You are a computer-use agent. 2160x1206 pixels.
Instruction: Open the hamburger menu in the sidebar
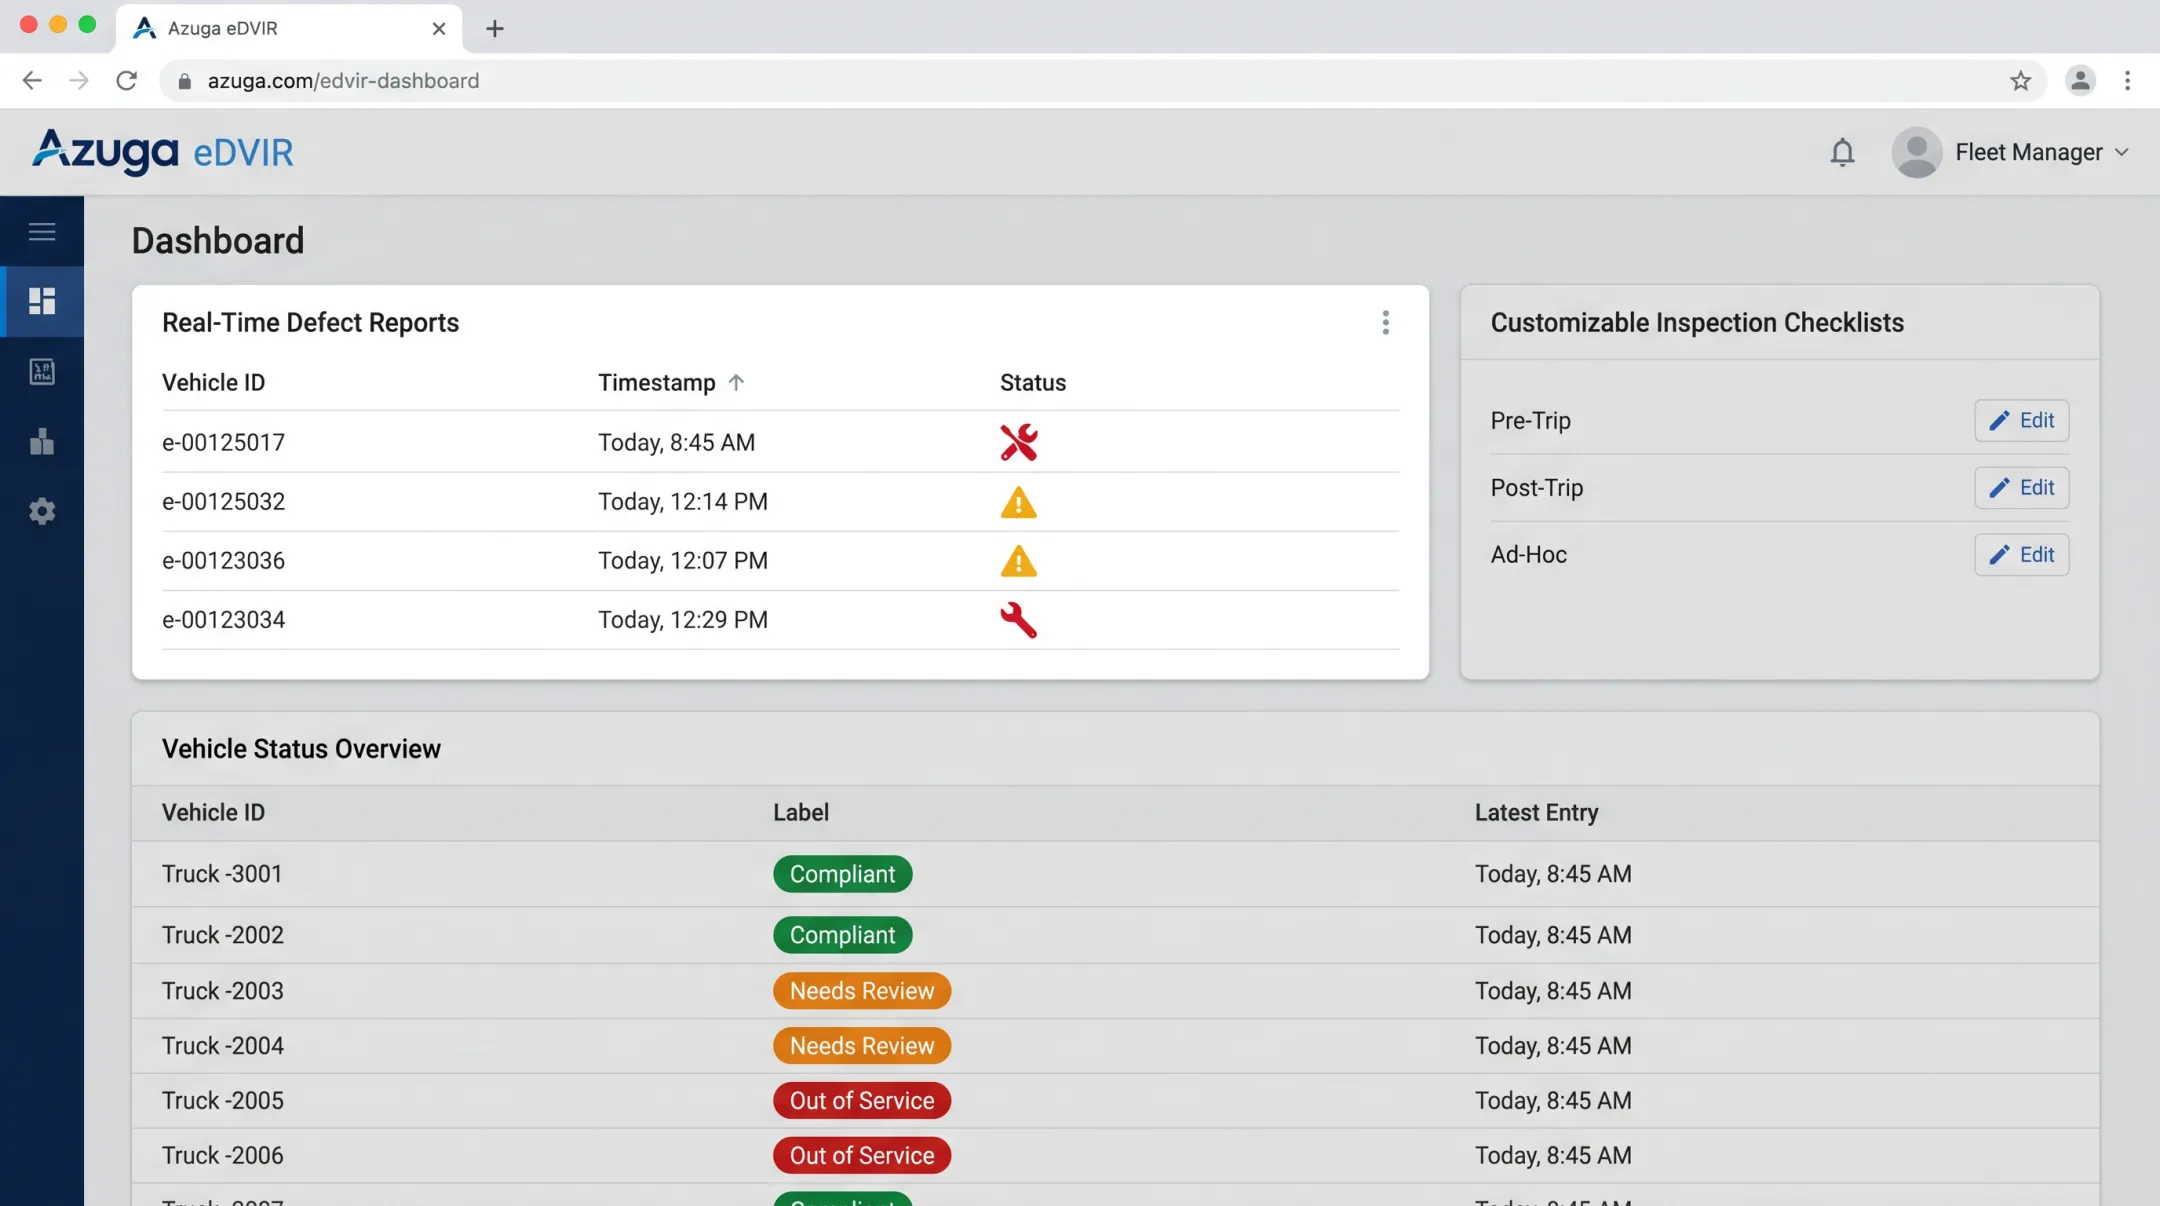click(x=42, y=232)
